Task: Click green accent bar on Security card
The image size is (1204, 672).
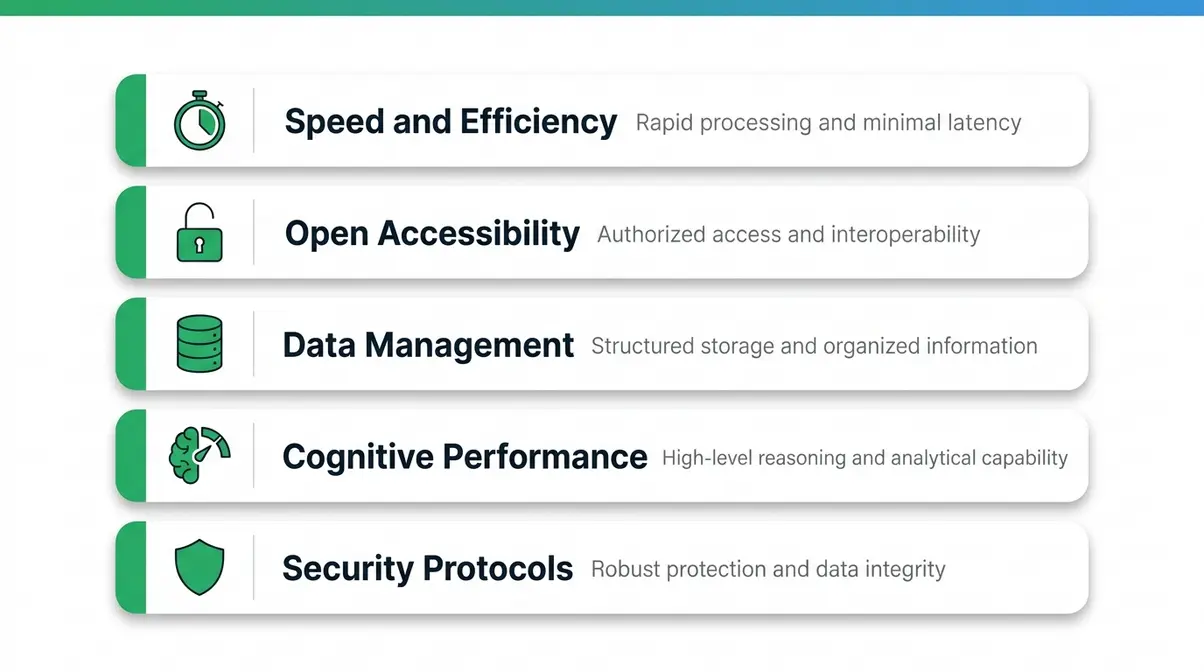Action: pos(131,567)
